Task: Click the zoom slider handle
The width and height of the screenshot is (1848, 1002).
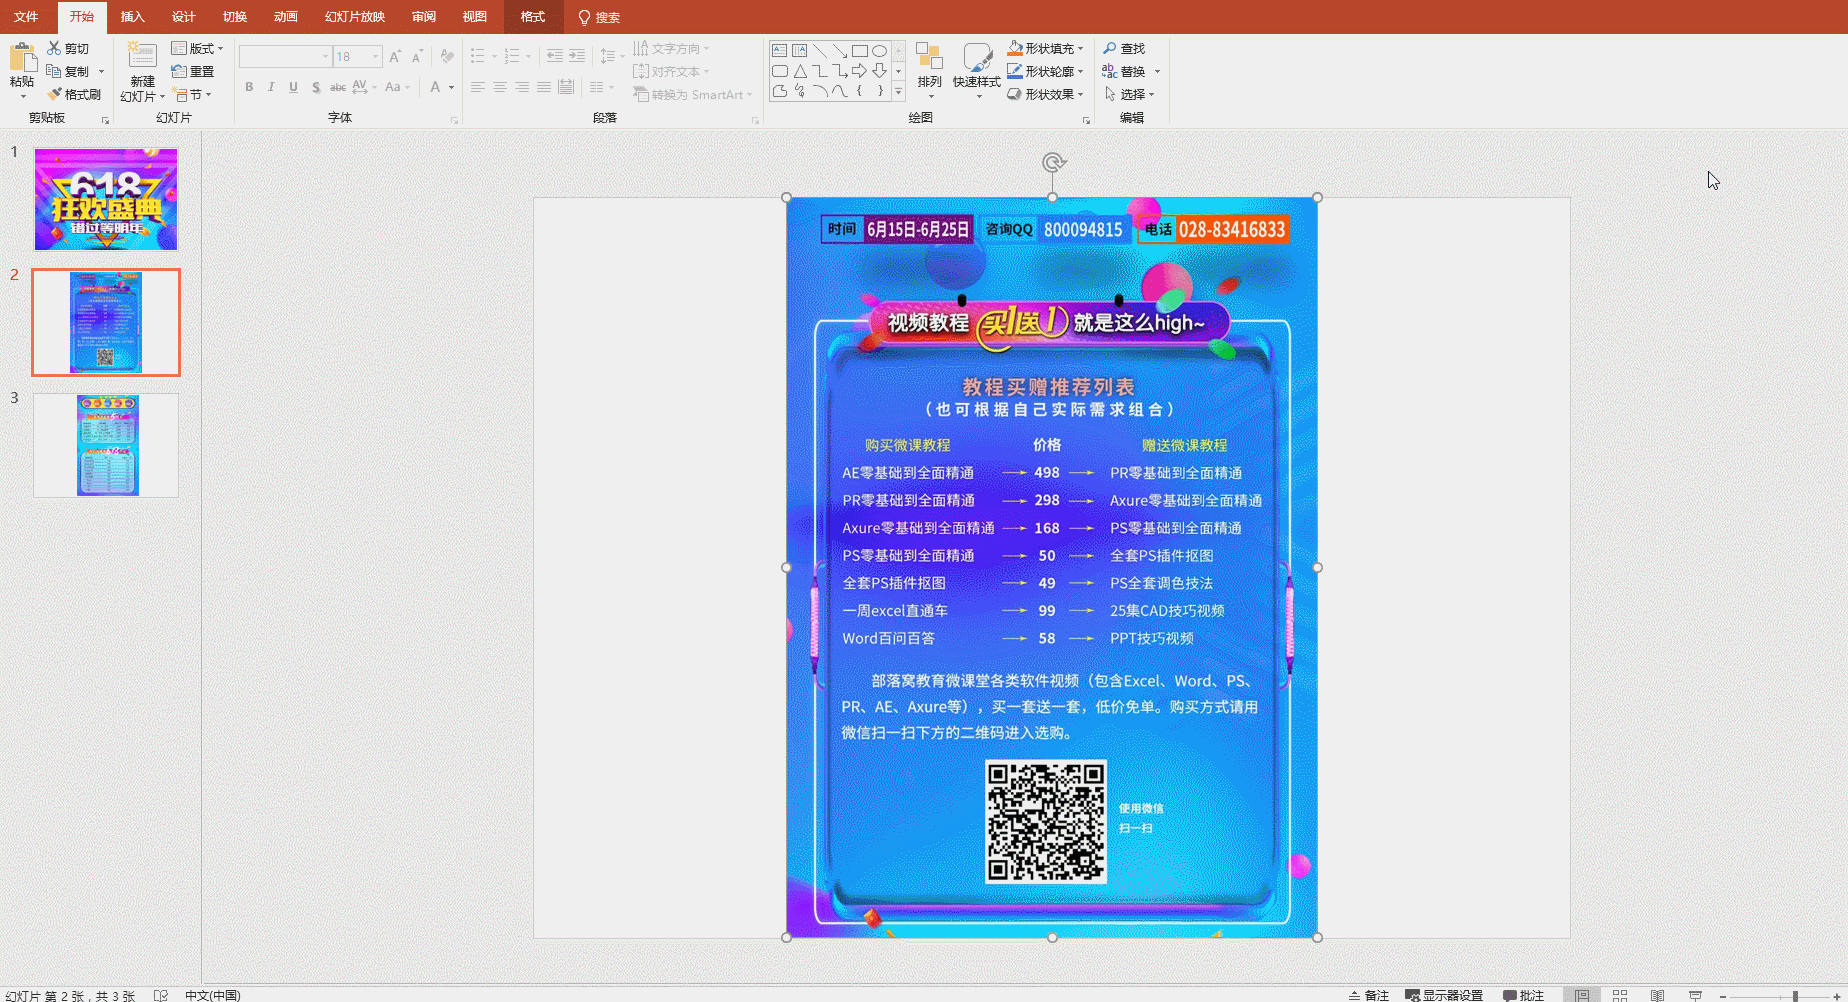Action: coord(1795,995)
